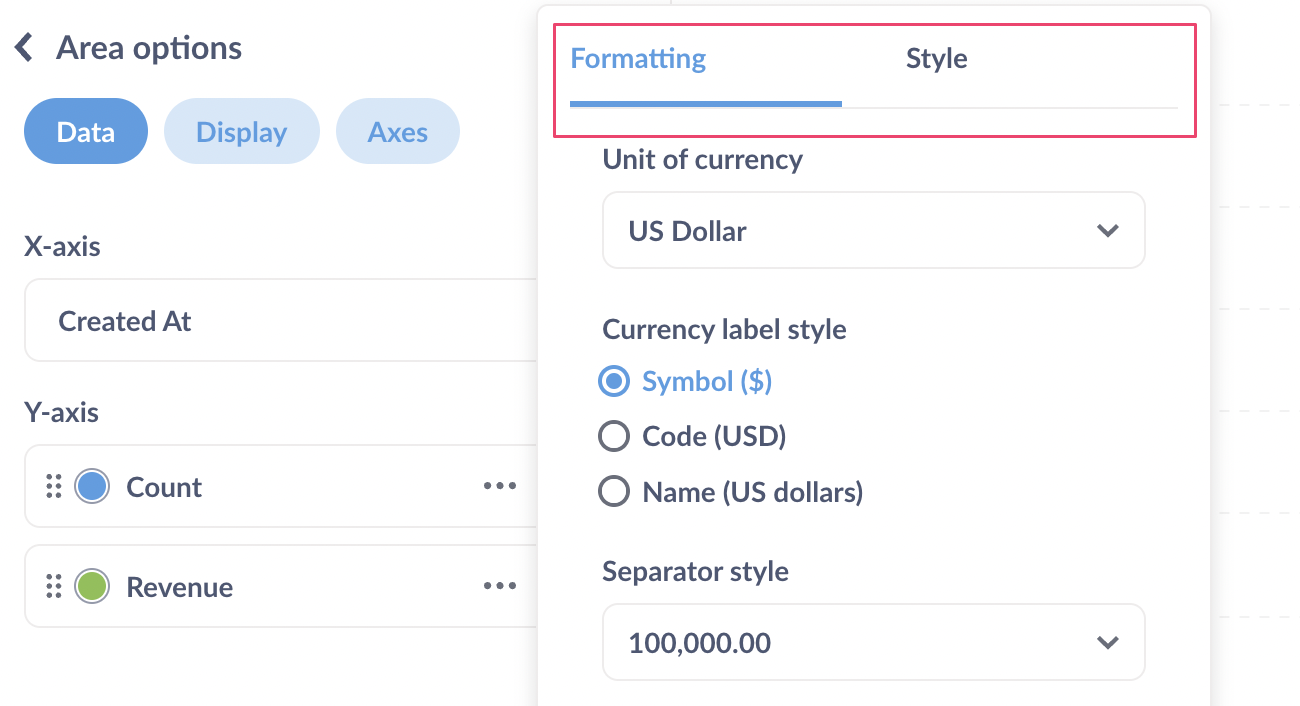Click the chevron on Separator style
The image size is (1300, 706).
pyautogui.click(x=1107, y=642)
